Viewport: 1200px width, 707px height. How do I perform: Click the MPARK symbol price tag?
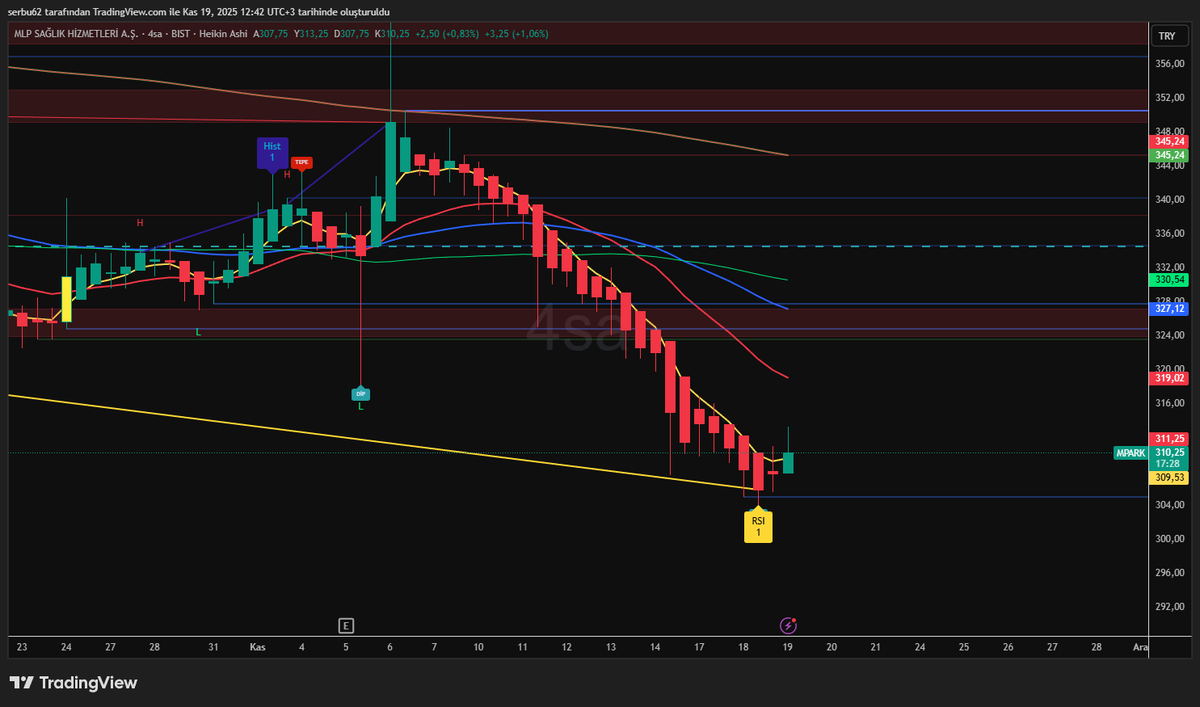1131,453
